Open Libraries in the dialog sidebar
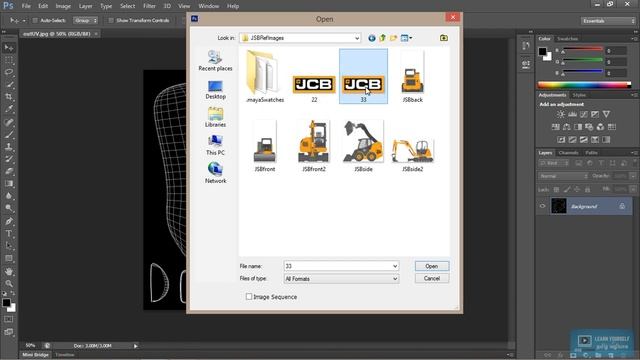This screenshot has height=360, width=640. (x=215, y=117)
